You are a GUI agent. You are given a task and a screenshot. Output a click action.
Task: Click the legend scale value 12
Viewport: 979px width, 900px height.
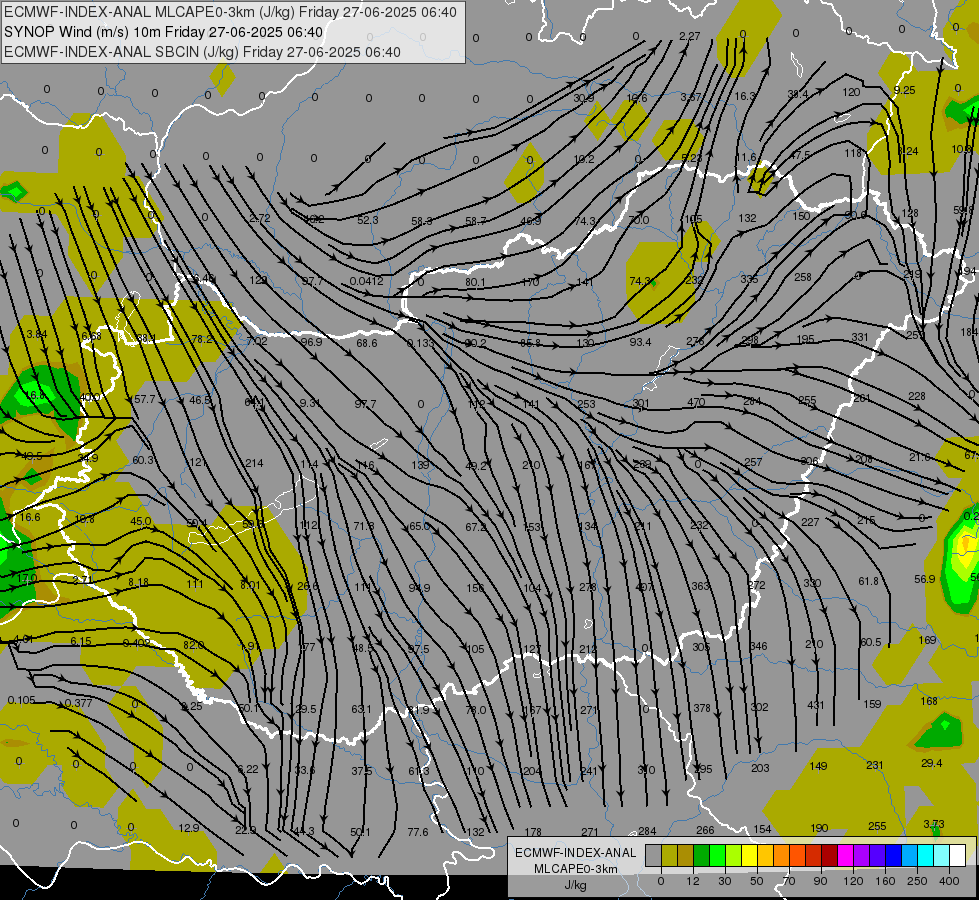[x=692, y=881]
